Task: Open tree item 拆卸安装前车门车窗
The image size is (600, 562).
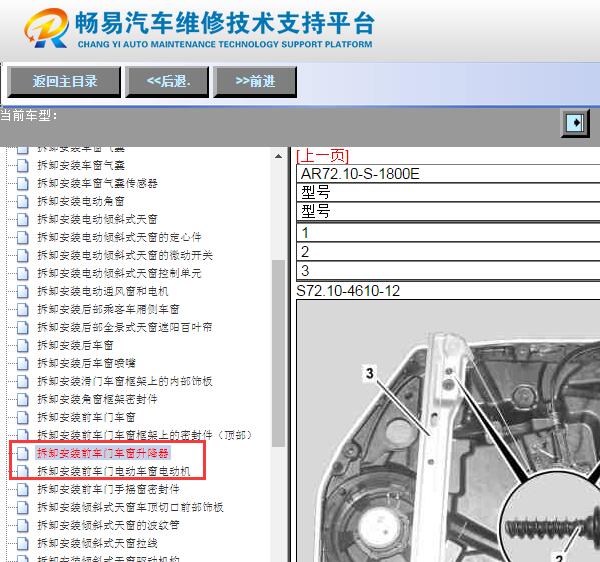Action: 86,417
